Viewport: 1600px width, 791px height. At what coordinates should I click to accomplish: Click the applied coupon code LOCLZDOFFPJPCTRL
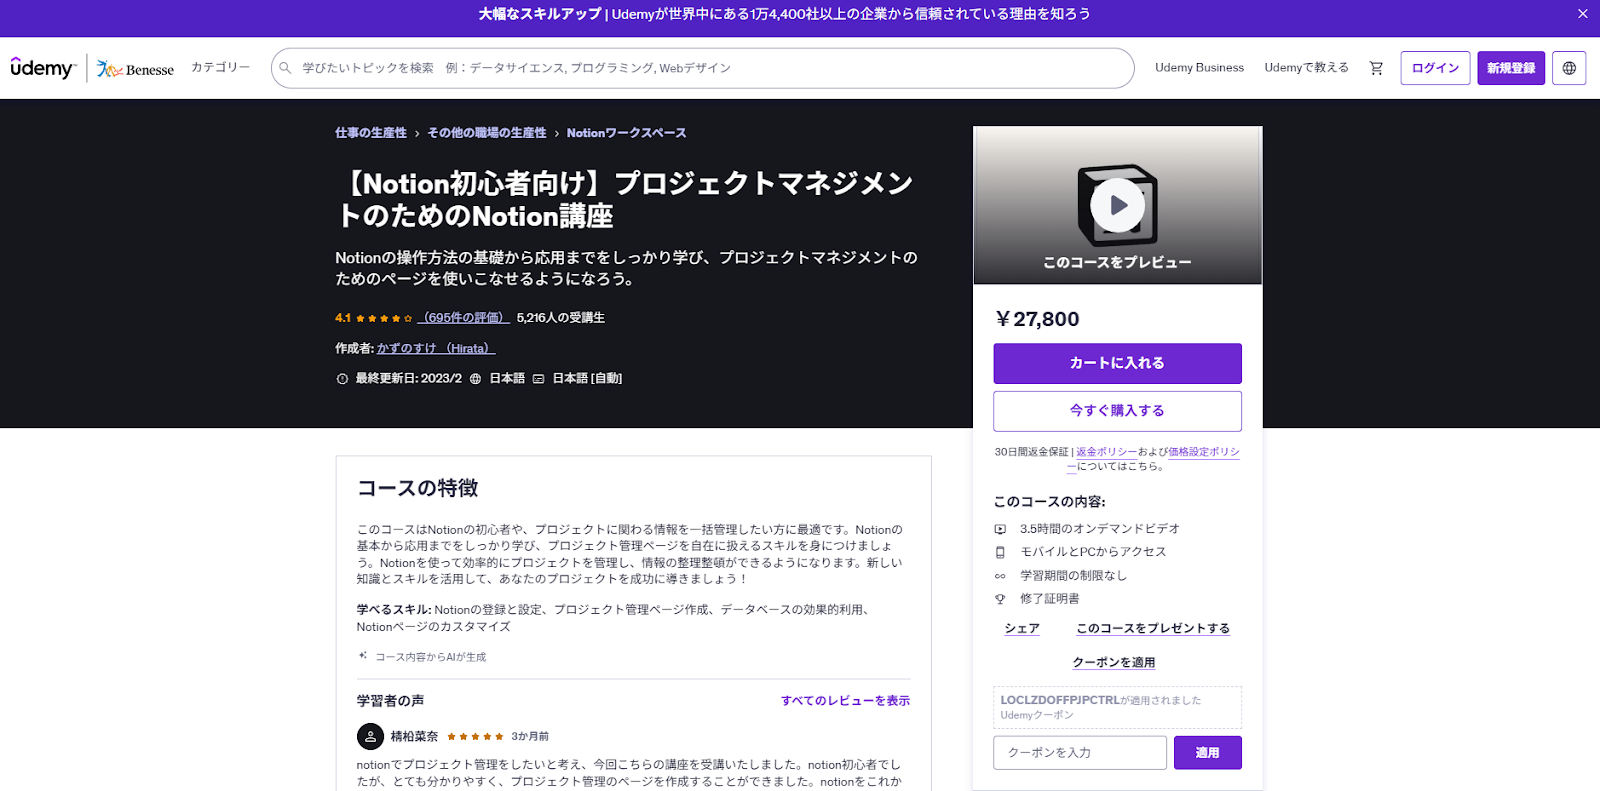coord(1060,700)
